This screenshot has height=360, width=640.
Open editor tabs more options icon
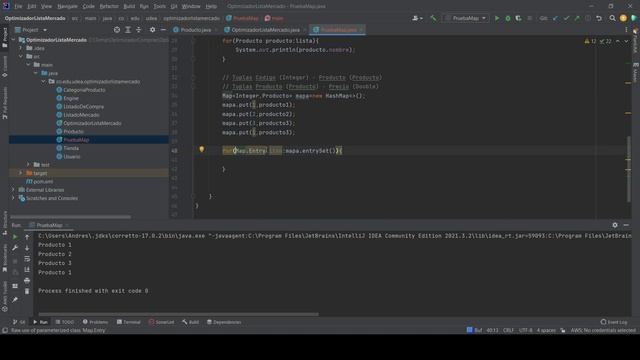click(626, 30)
